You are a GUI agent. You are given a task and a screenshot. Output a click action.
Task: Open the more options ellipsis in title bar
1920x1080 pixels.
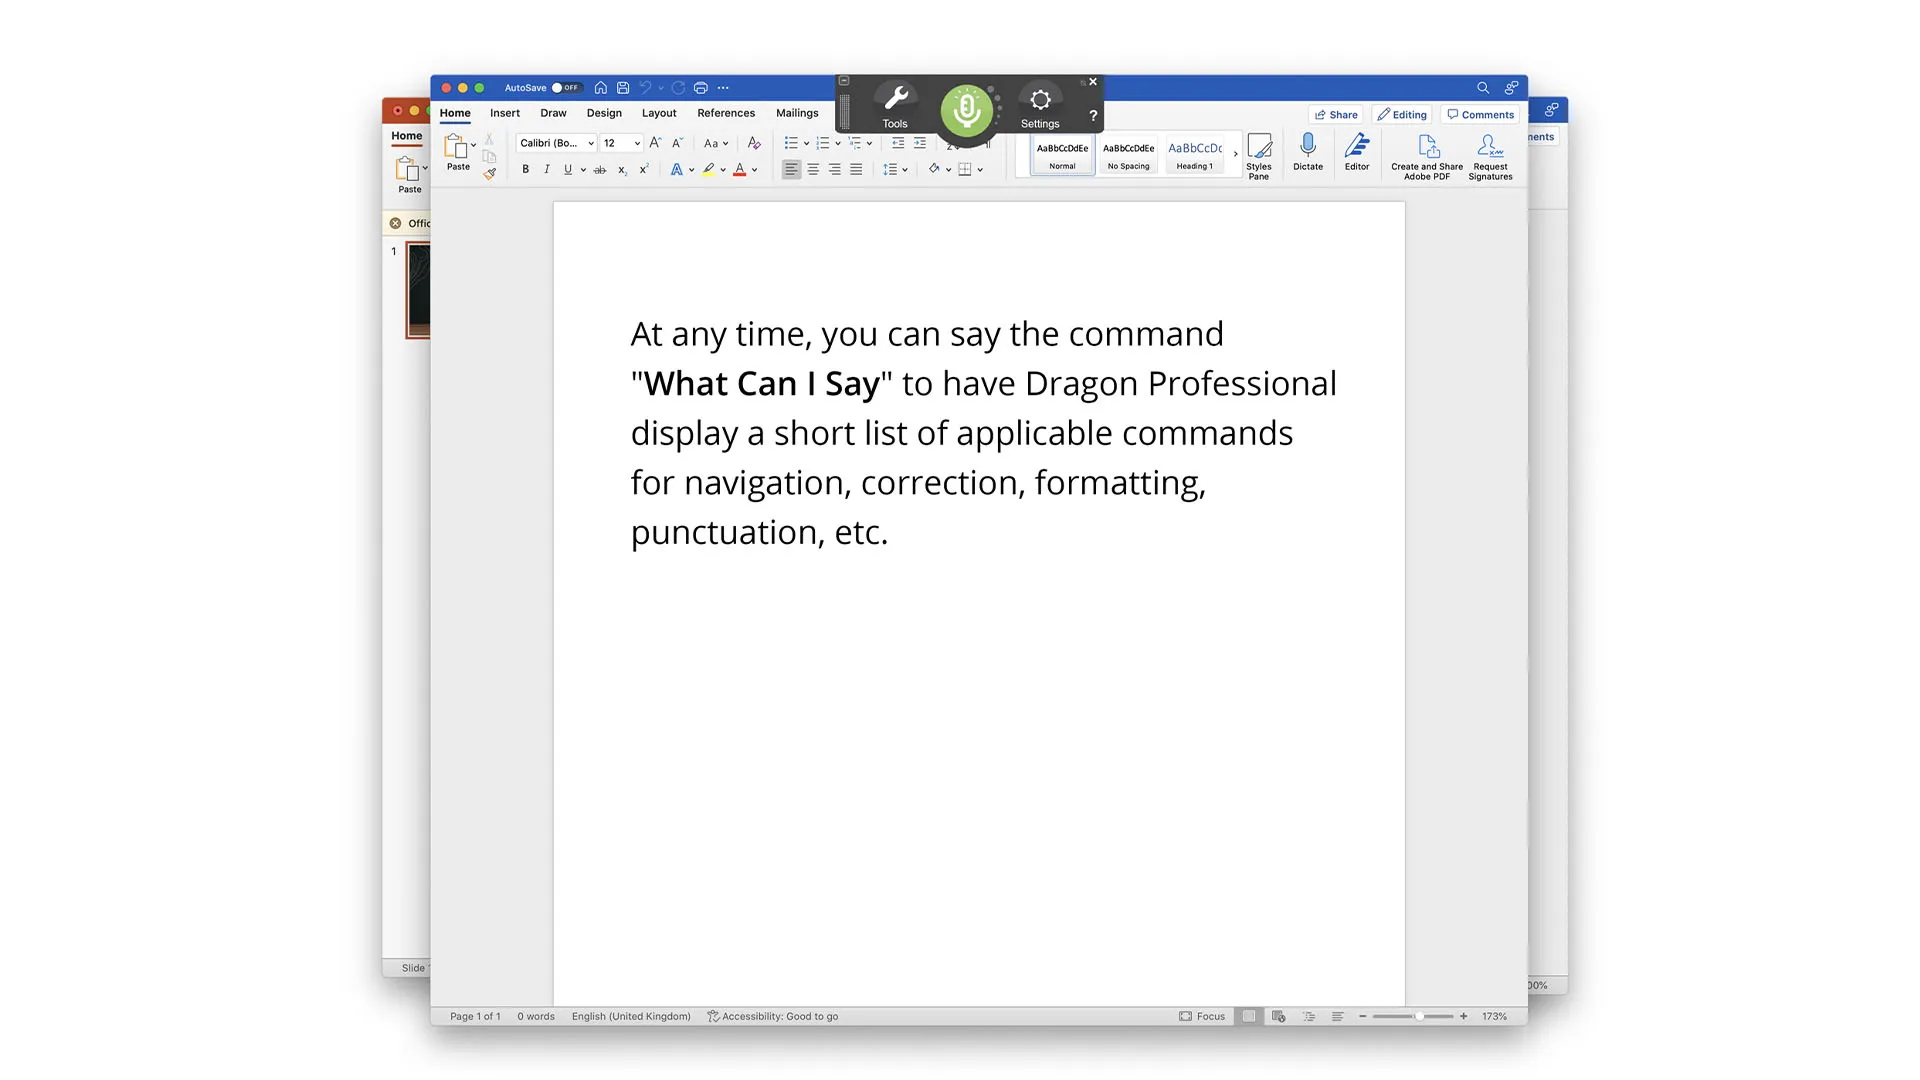click(x=723, y=88)
